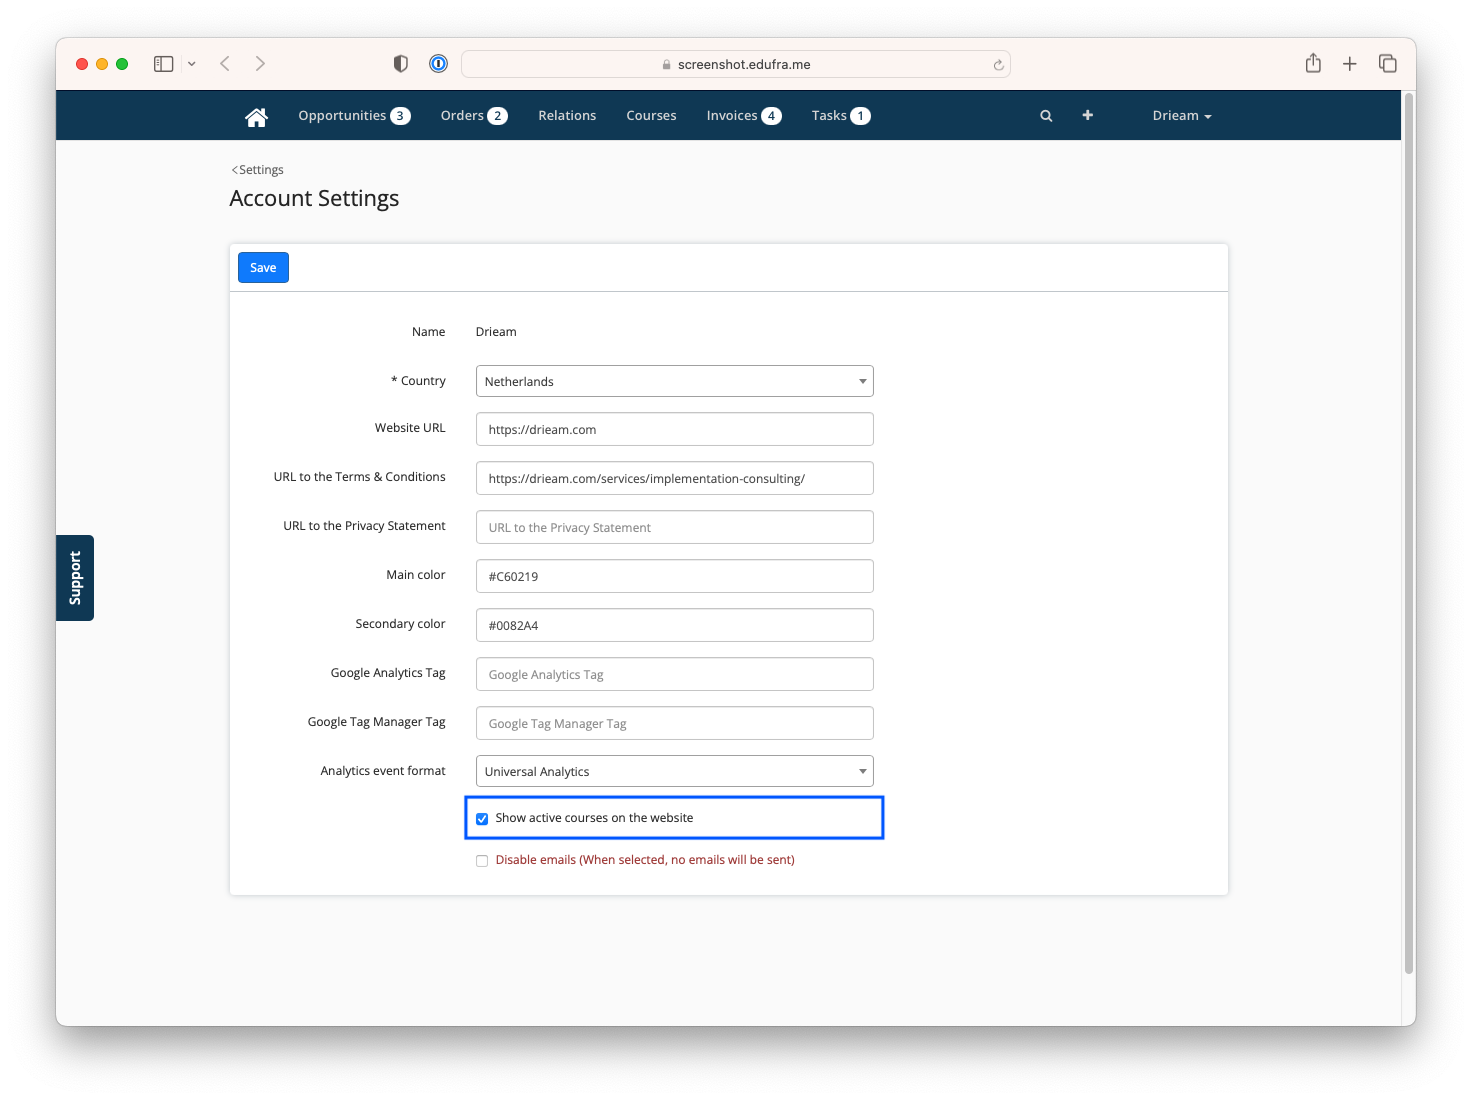Image resolution: width=1472 pixels, height=1100 pixels.
Task: Open the 1Password extension icon
Action: click(438, 64)
